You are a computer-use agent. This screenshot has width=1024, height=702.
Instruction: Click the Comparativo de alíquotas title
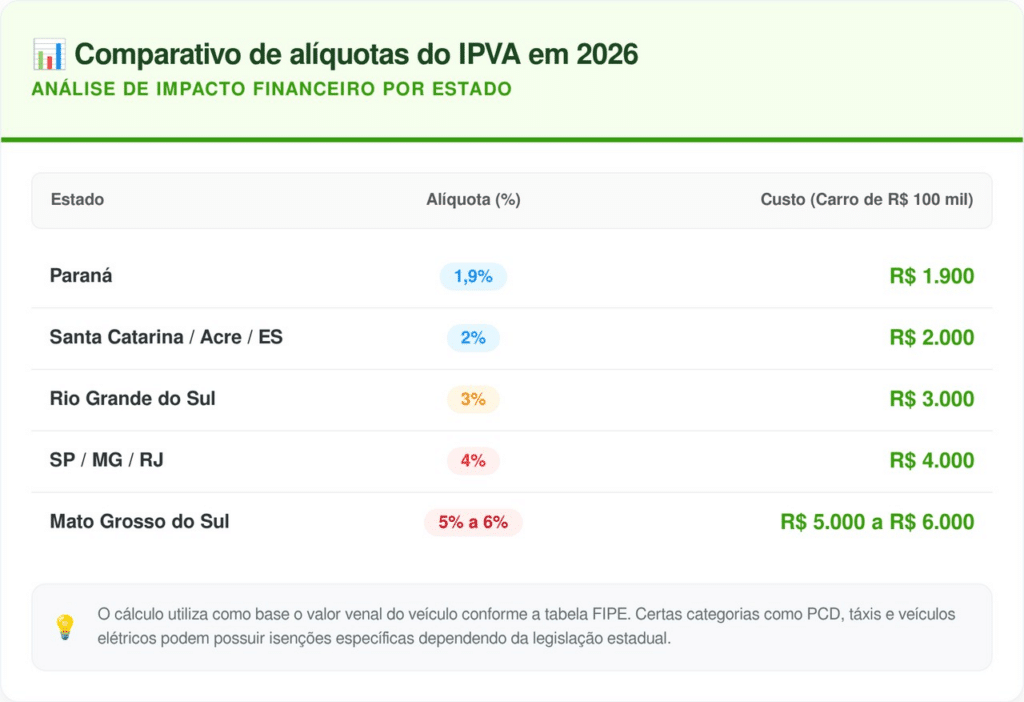point(356,54)
